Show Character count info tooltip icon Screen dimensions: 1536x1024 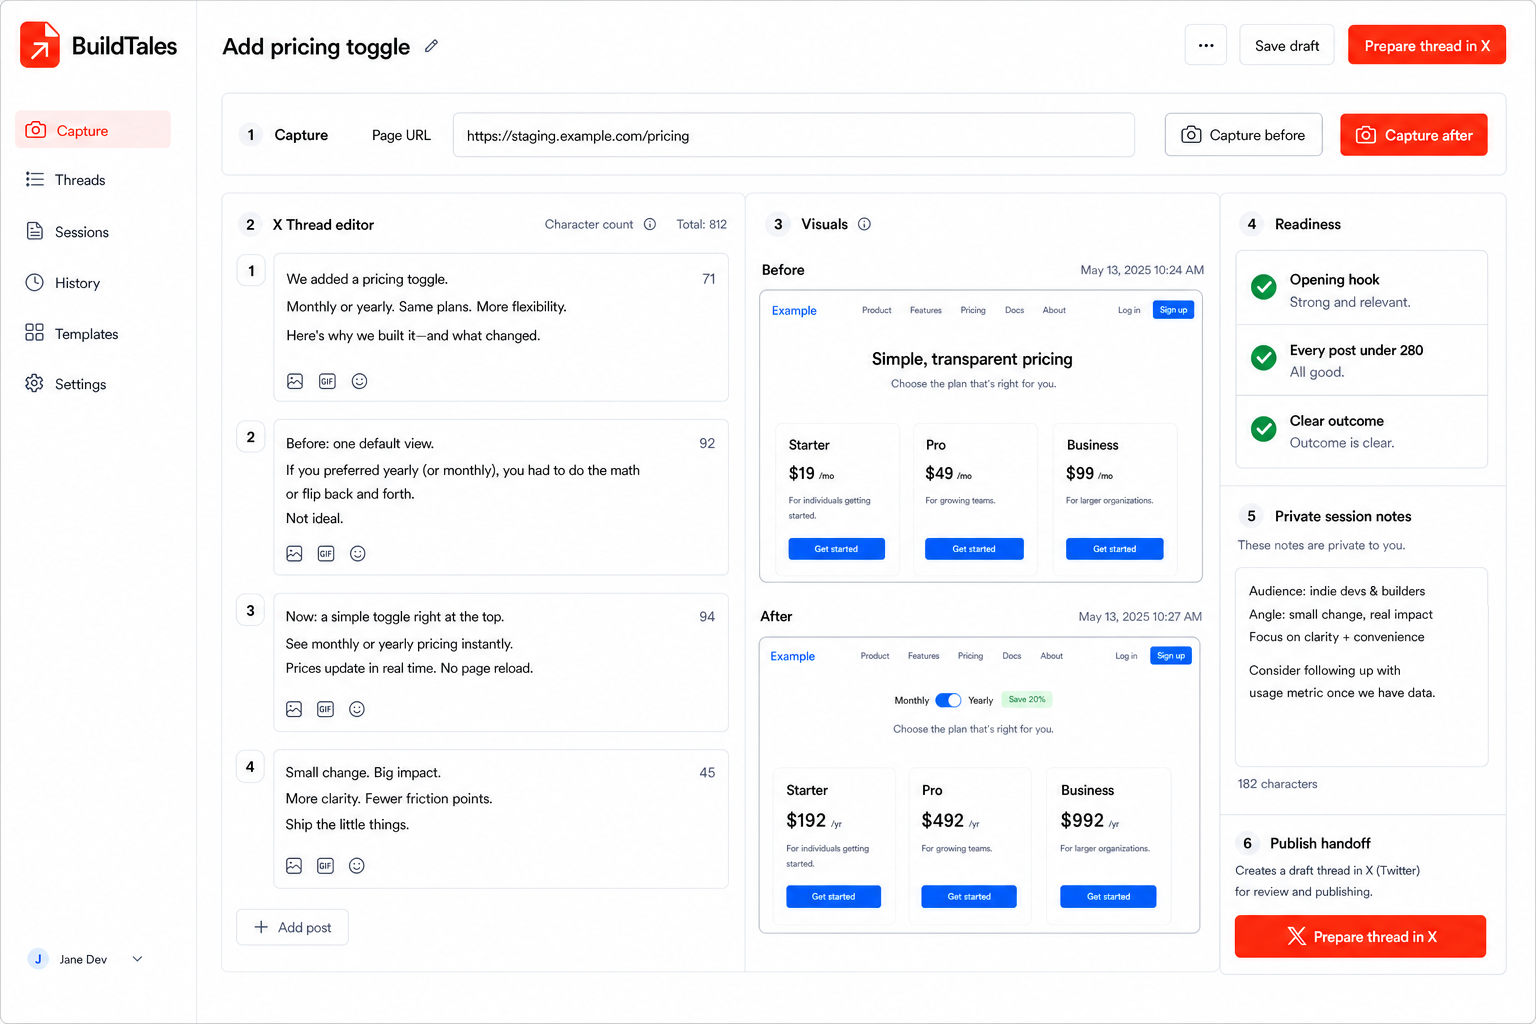pyautogui.click(x=650, y=224)
